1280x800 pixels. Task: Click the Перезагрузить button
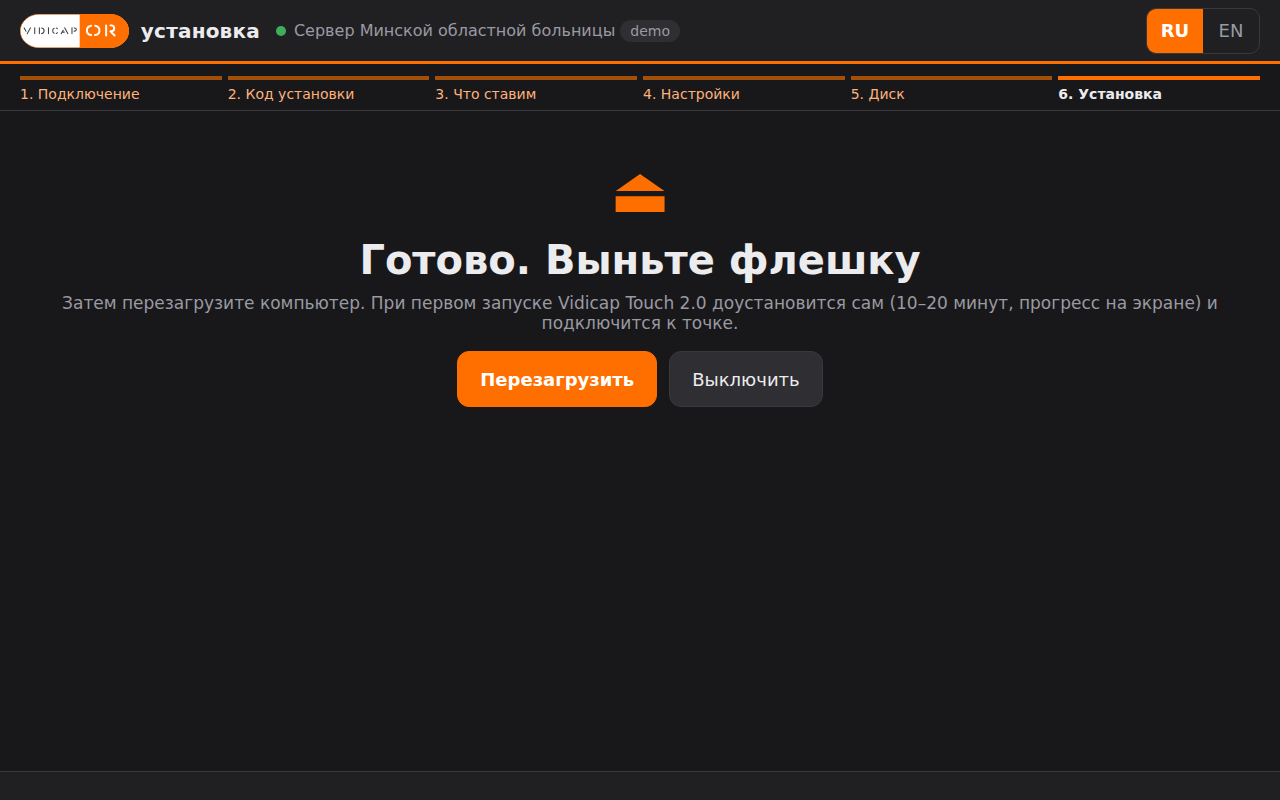pos(557,379)
